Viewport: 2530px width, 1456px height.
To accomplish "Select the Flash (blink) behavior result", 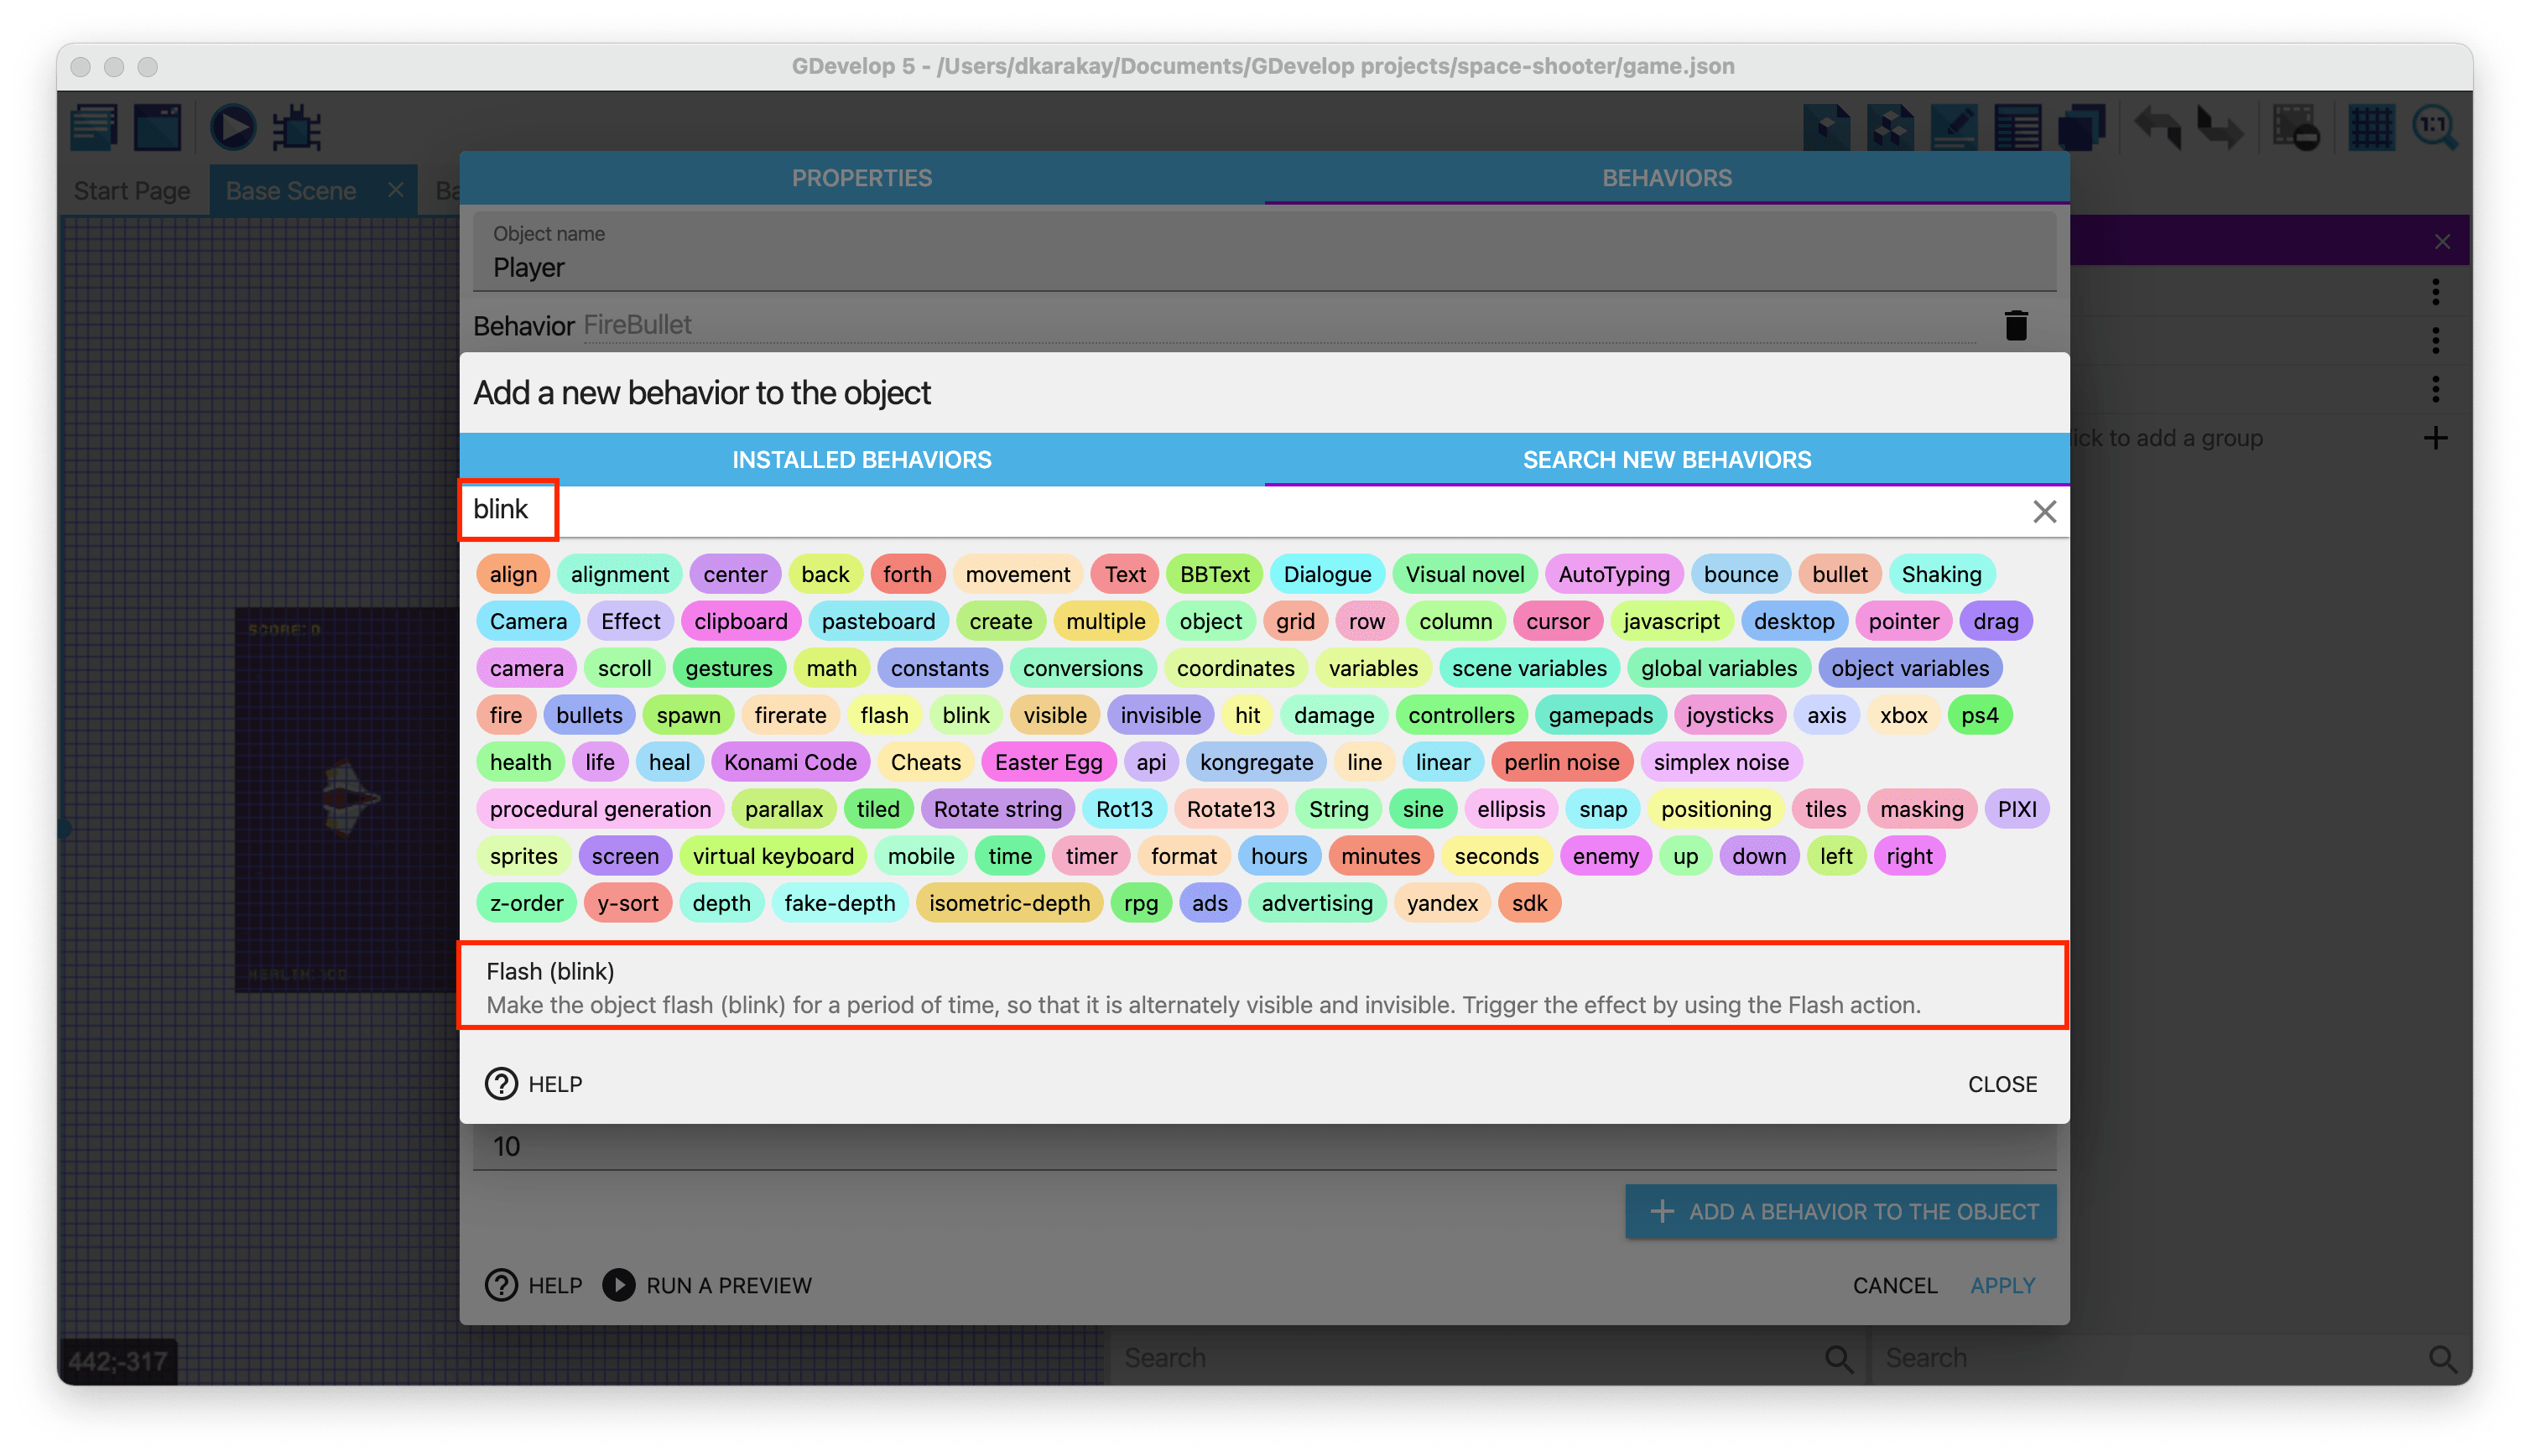I will (x=1263, y=986).
